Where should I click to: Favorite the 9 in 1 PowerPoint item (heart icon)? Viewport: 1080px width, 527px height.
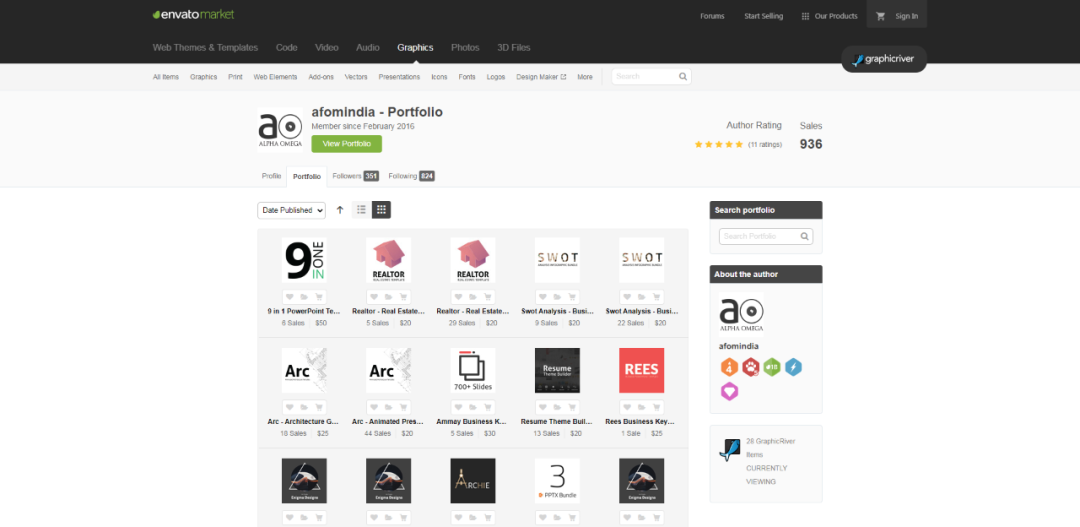pos(289,298)
